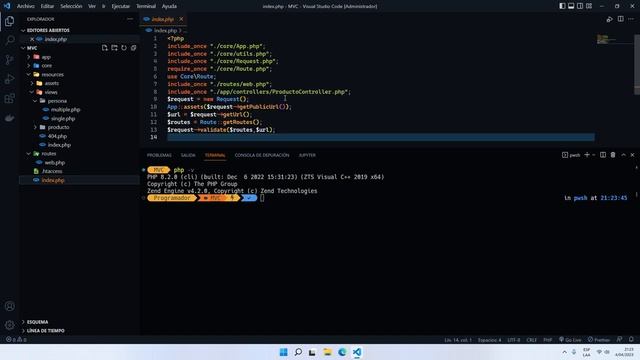Open 404.php in views folder
This screenshot has width=640, height=360.
click(57, 136)
